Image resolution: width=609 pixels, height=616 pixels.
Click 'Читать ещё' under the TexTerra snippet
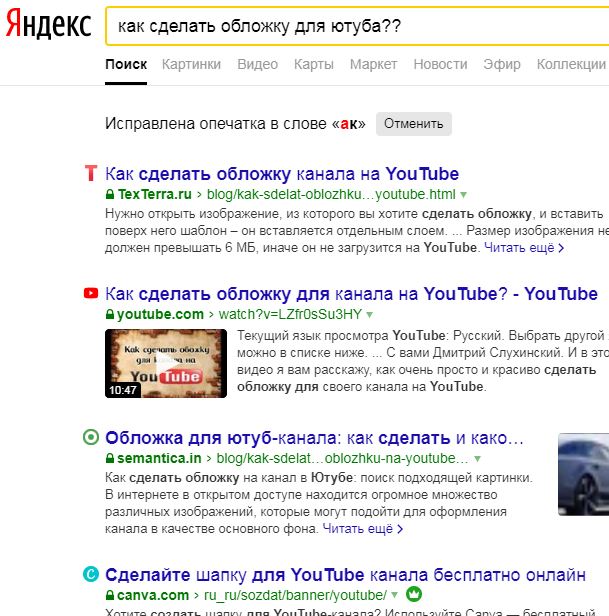[524, 248]
